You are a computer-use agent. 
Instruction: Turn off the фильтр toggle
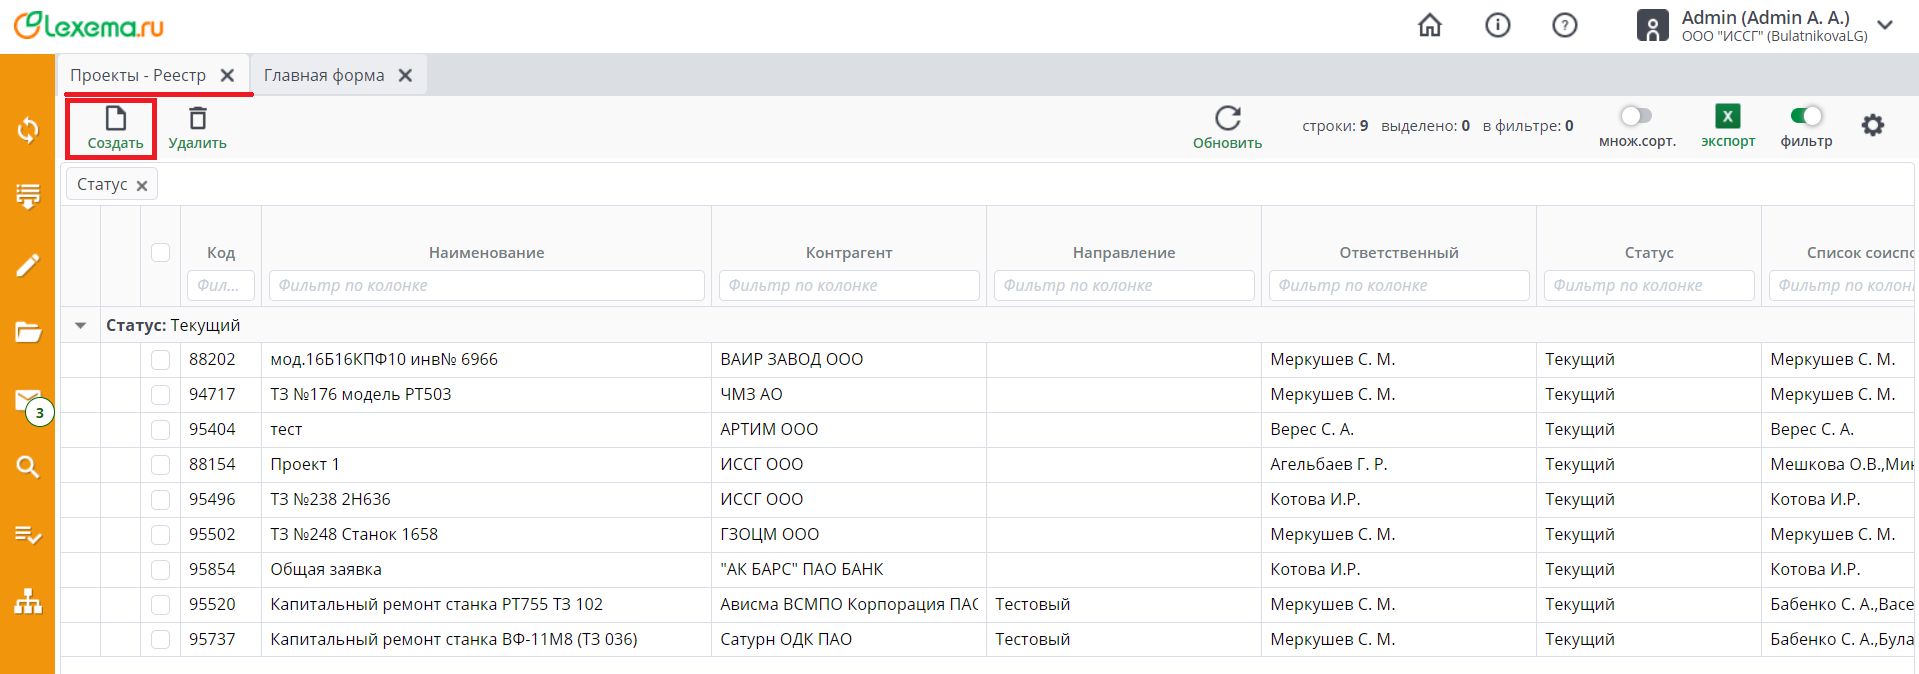pyautogui.click(x=1806, y=116)
